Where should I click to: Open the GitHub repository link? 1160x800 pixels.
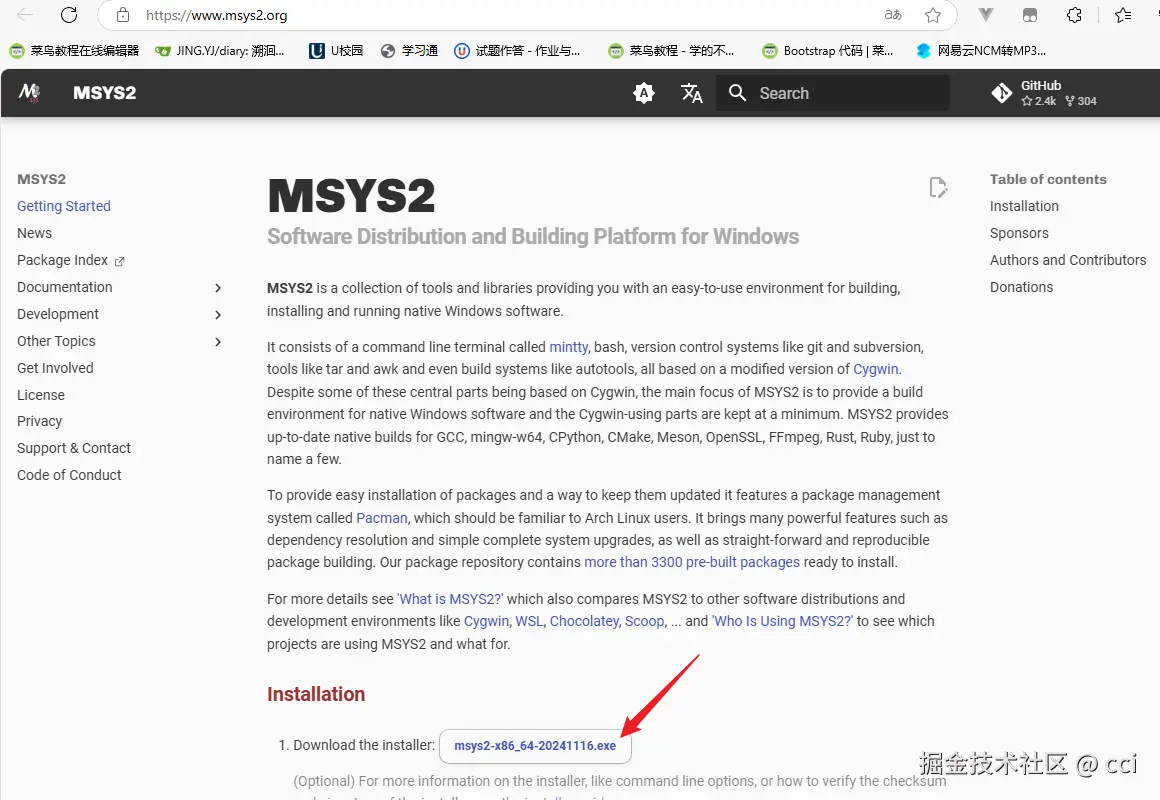[1043, 93]
